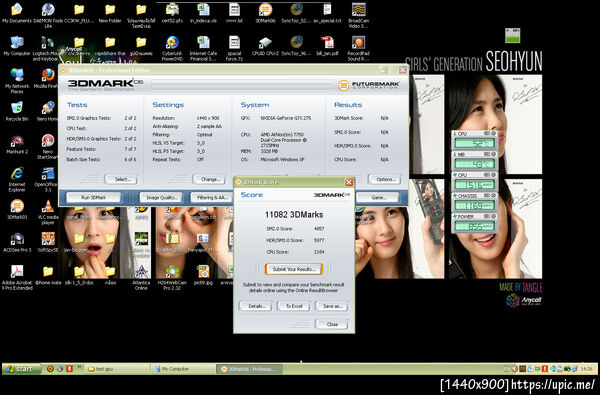The width and height of the screenshot is (600, 395).
Task: Click the CPU temperature gadget readout
Action: click(x=474, y=144)
